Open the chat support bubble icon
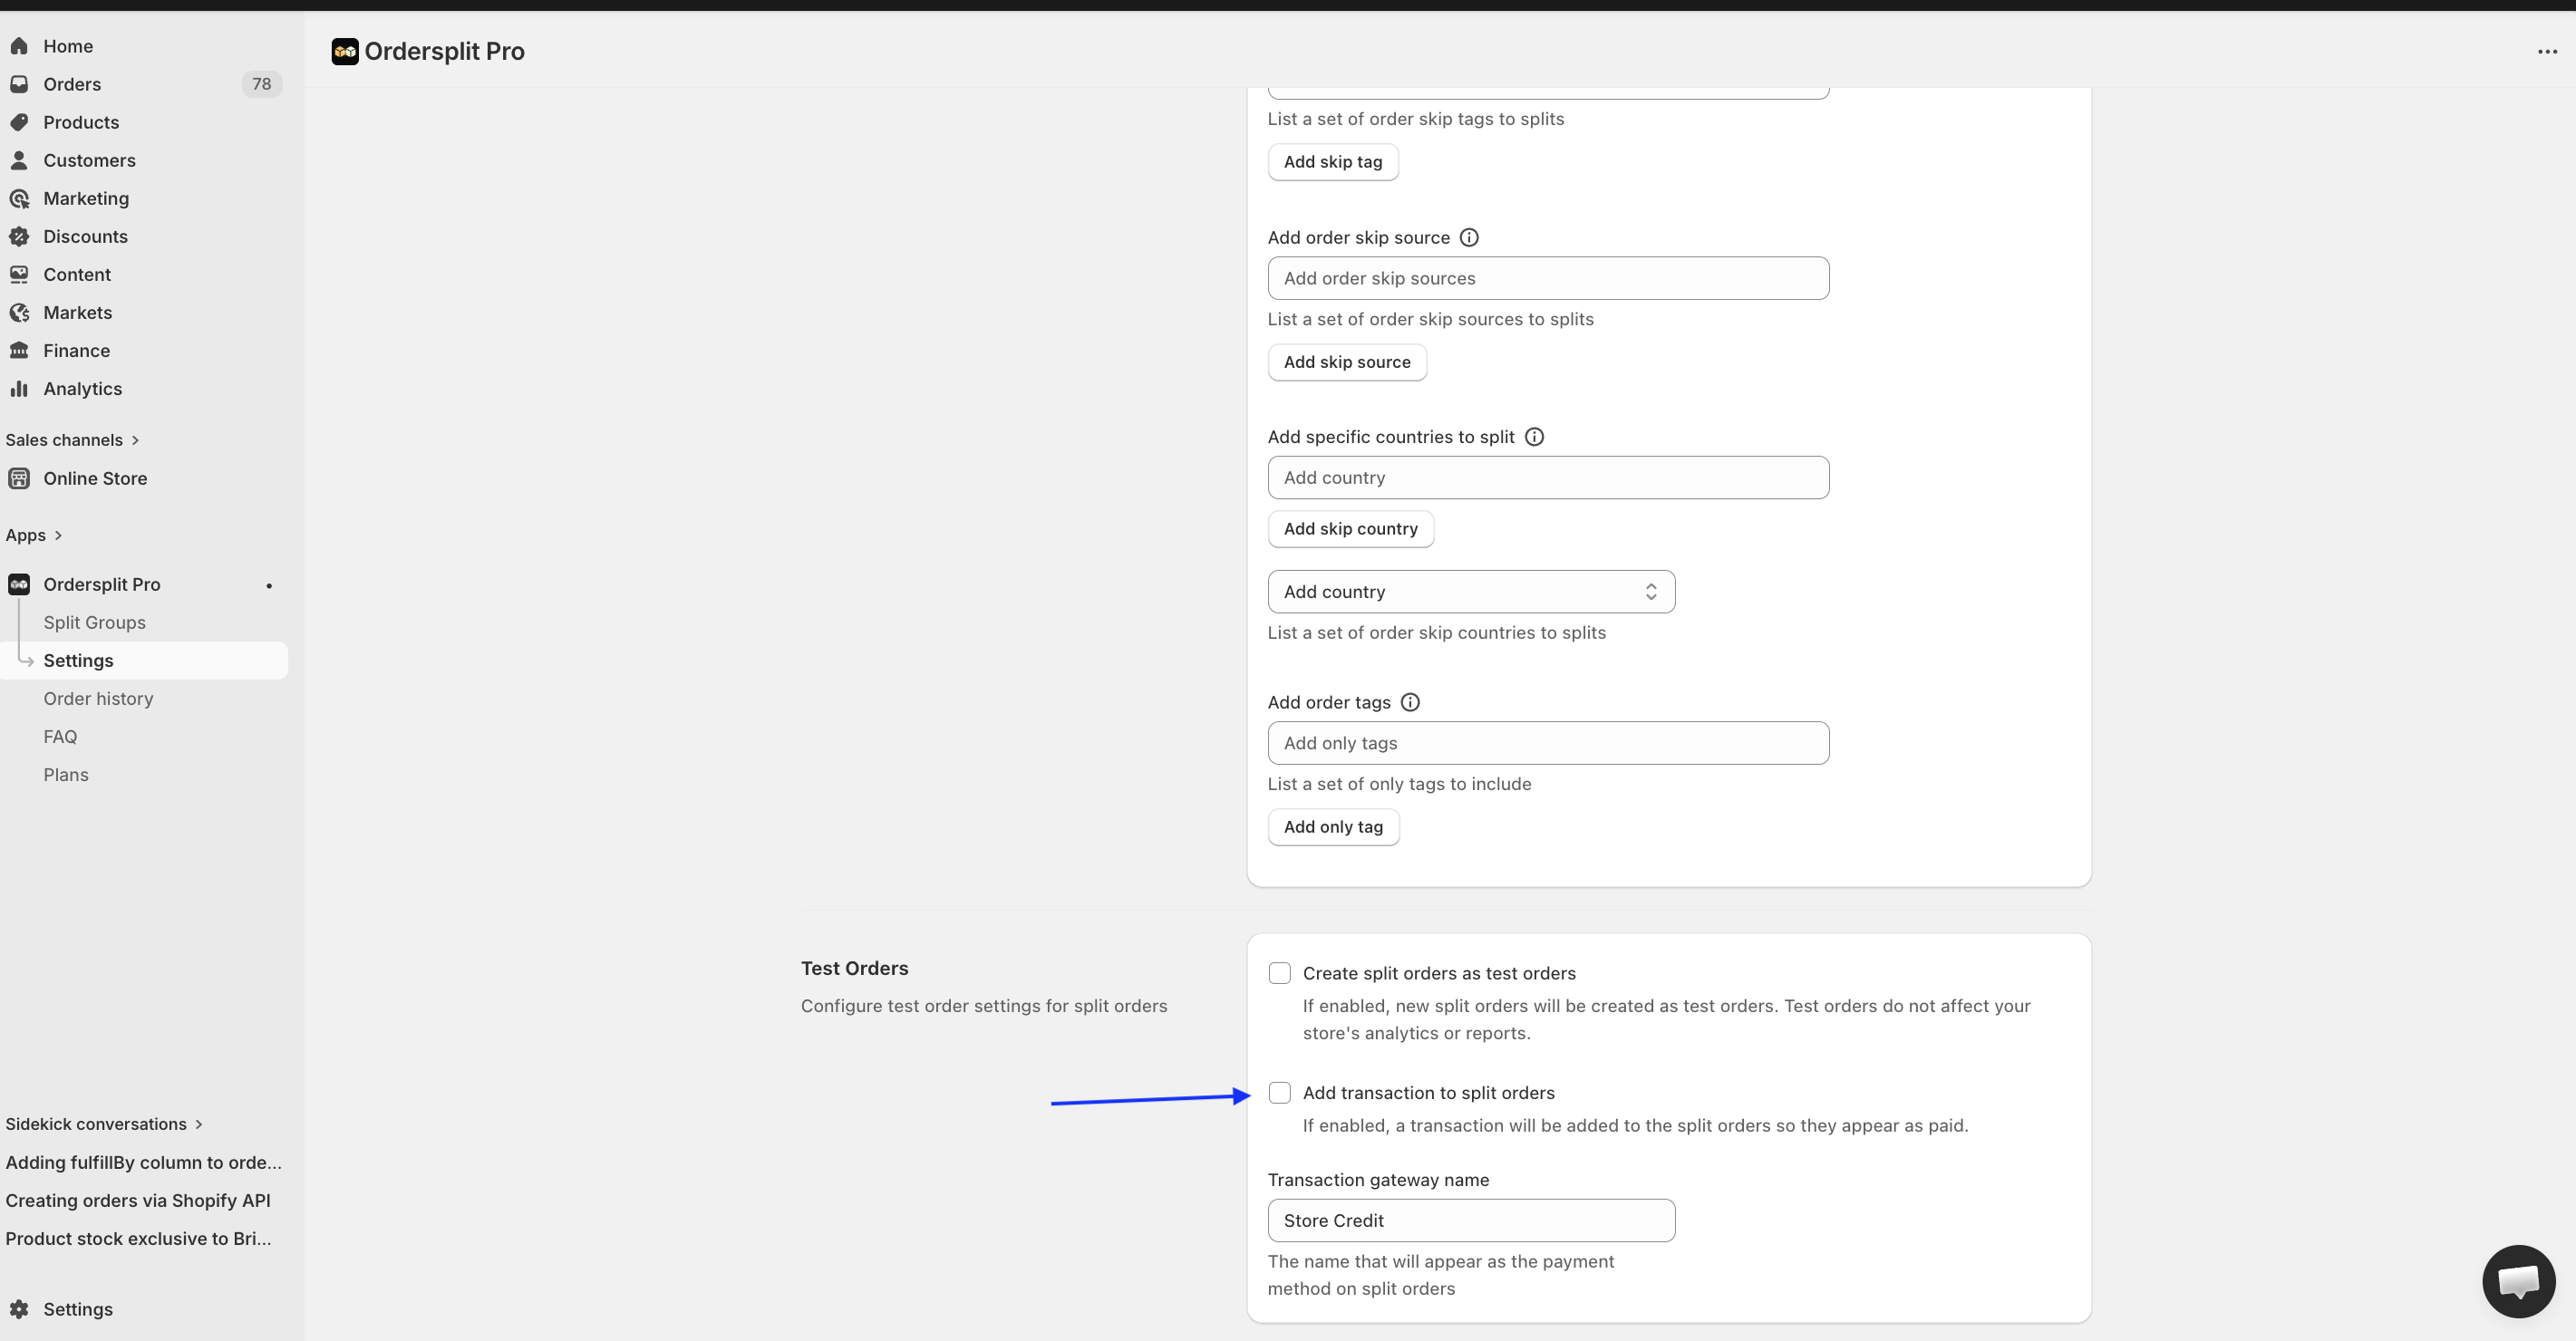This screenshot has width=2576, height=1341. pos(2517,1281)
